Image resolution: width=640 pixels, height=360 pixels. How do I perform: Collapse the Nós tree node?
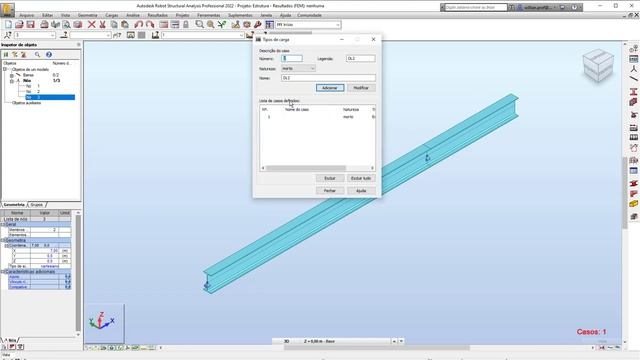pyautogui.click(x=11, y=81)
